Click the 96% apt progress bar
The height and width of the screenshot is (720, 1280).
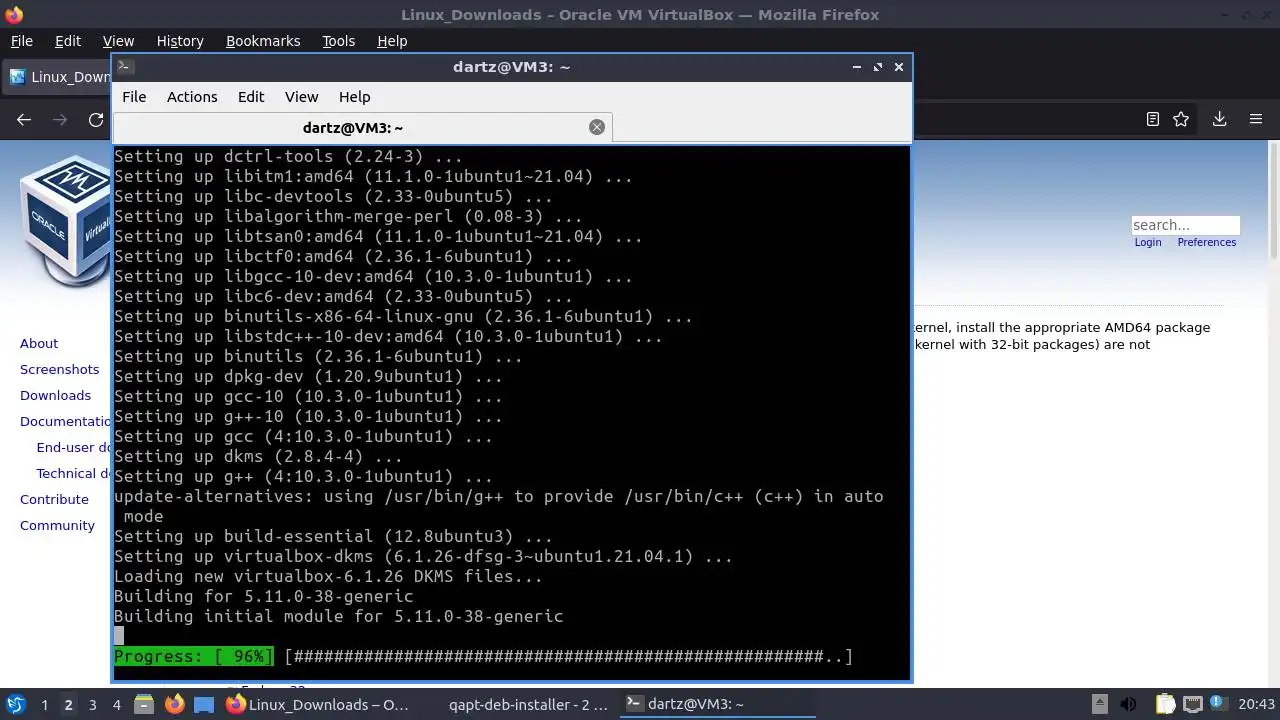(483, 656)
